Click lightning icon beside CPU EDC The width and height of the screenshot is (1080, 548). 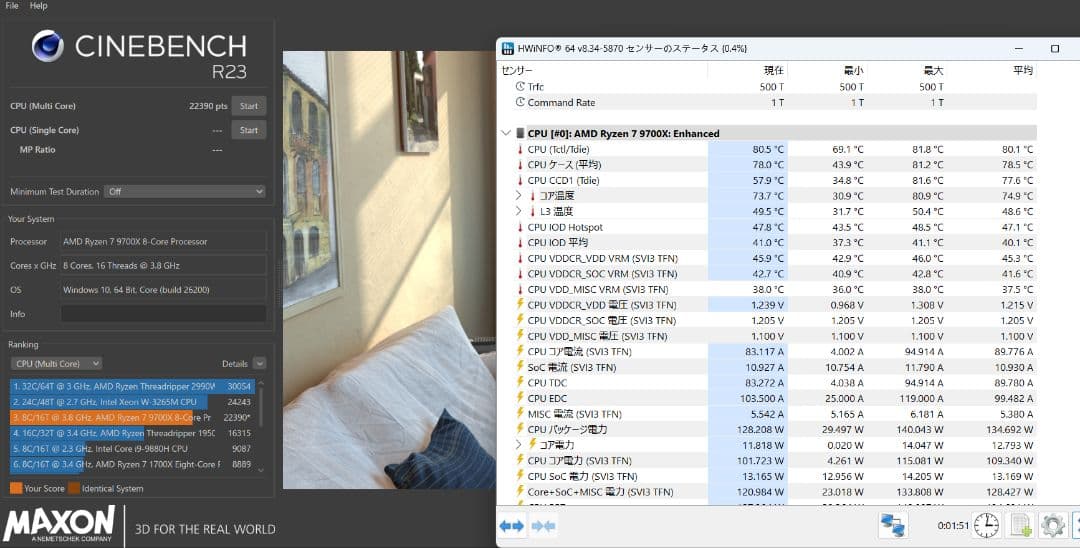tap(520, 398)
